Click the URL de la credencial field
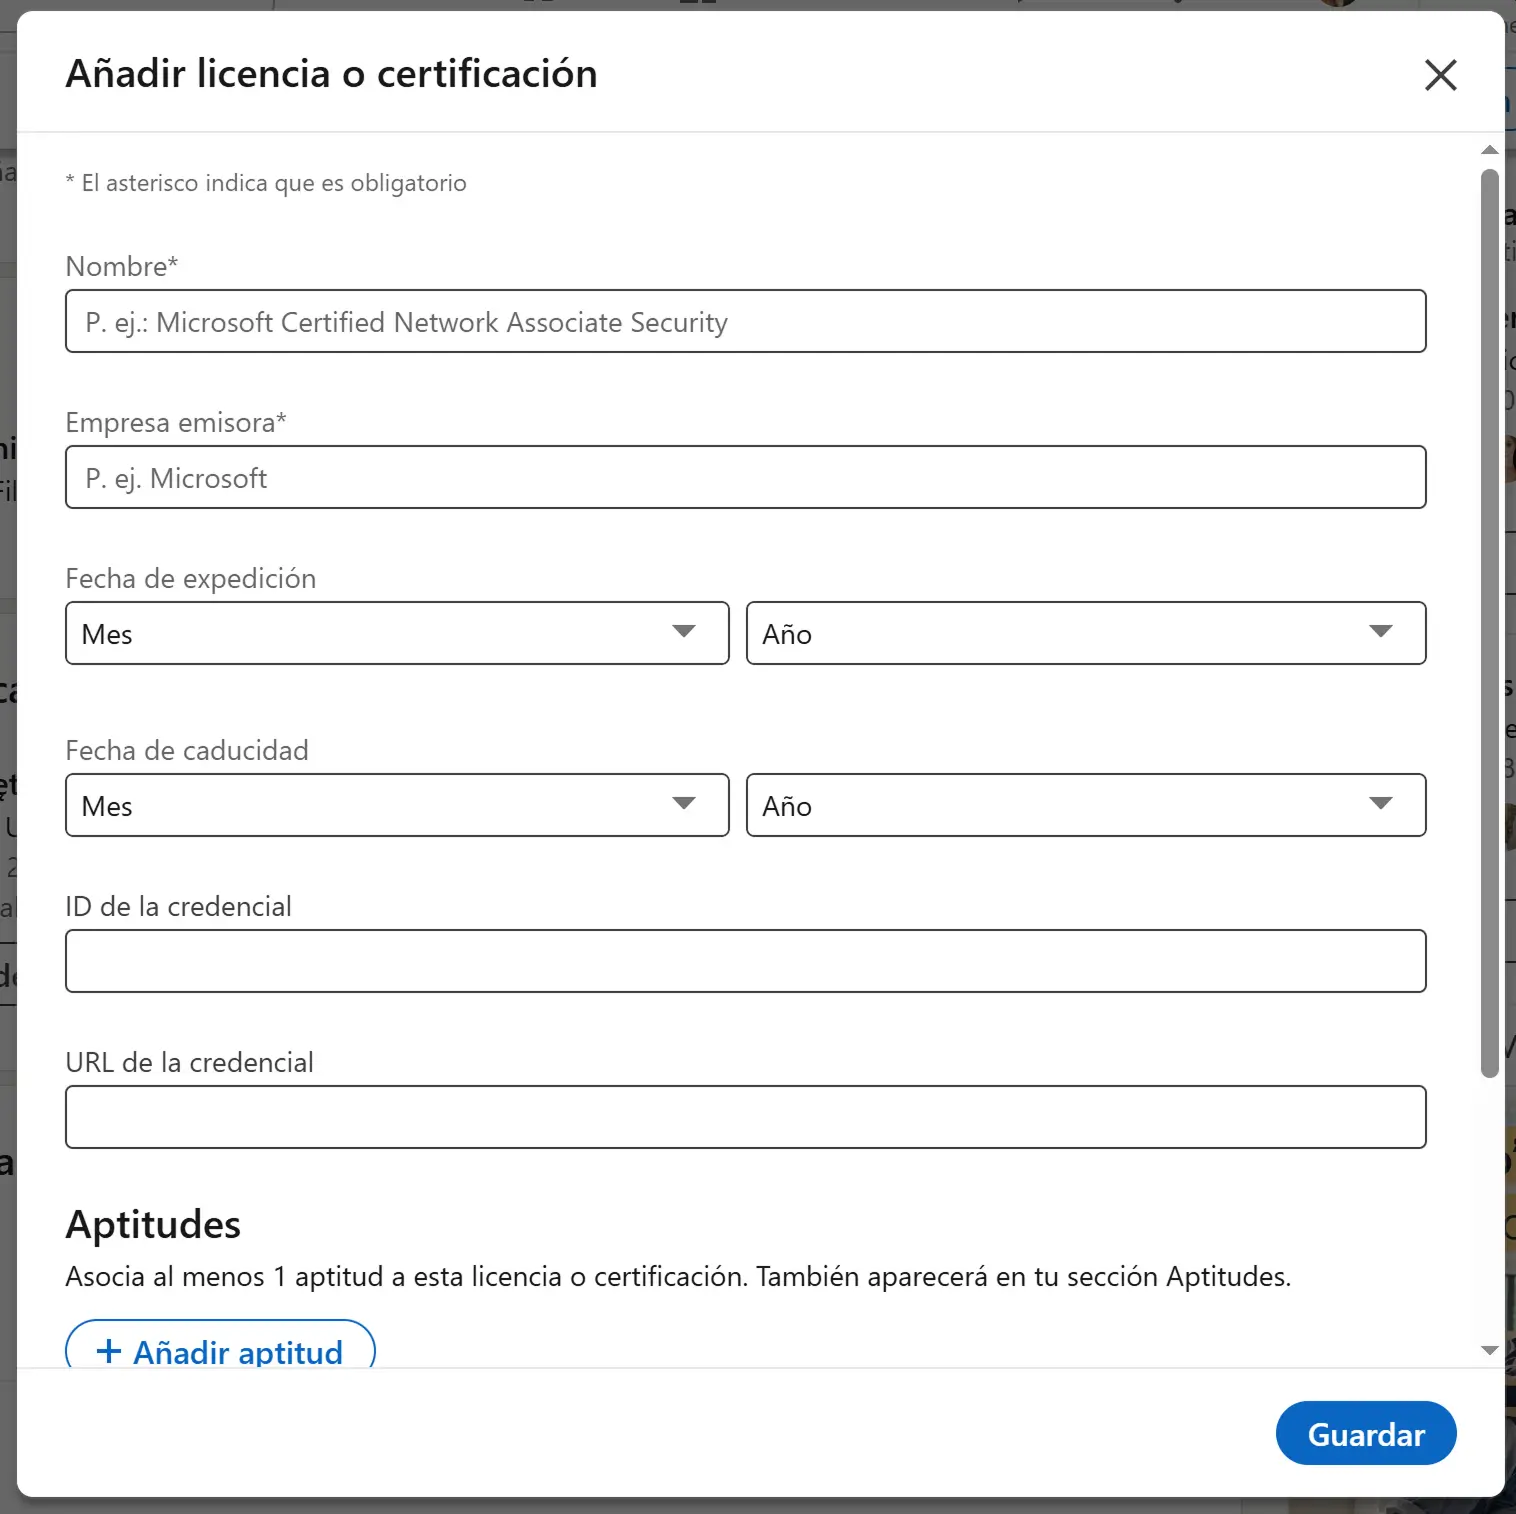Image resolution: width=1516 pixels, height=1514 pixels. tap(745, 1116)
